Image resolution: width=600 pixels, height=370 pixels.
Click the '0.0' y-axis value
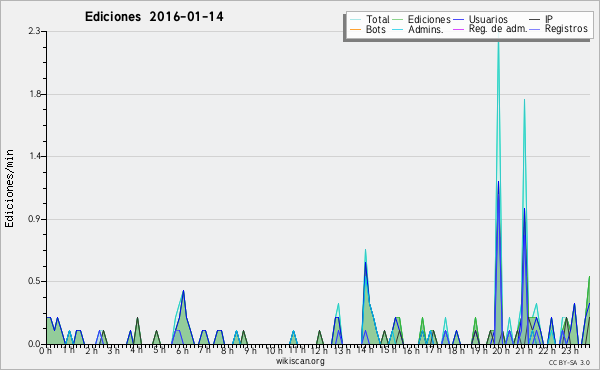[x=35, y=344]
